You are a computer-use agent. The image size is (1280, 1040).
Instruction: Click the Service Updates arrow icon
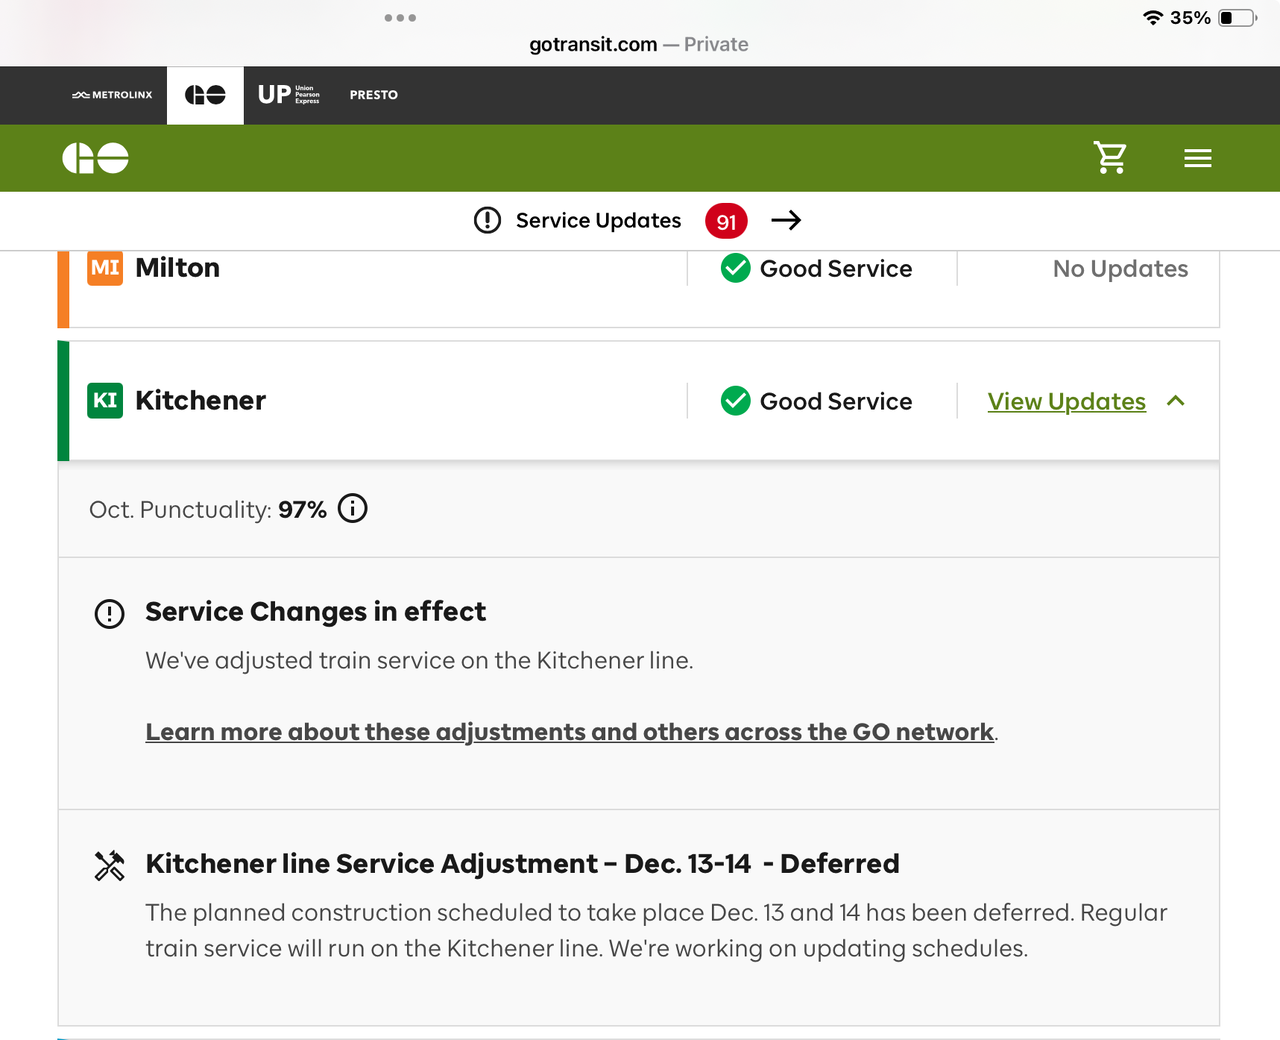coord(786,220)
